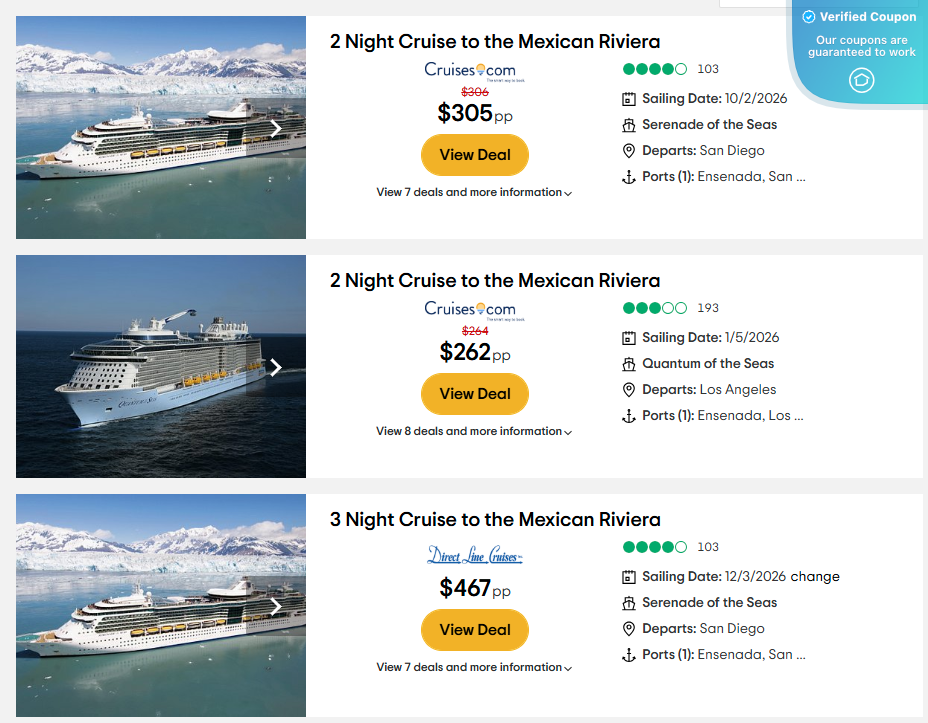Click the ship icon next to Quantum of the Seas
Viewport: 928px width, 723px height.
tap(629, 364)
